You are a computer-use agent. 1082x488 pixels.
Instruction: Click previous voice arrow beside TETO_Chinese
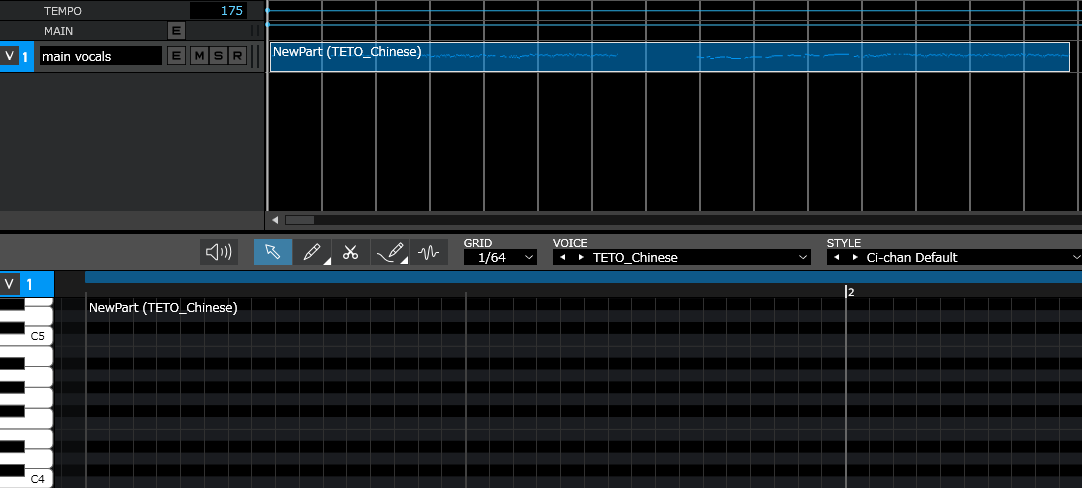[563, 257]
